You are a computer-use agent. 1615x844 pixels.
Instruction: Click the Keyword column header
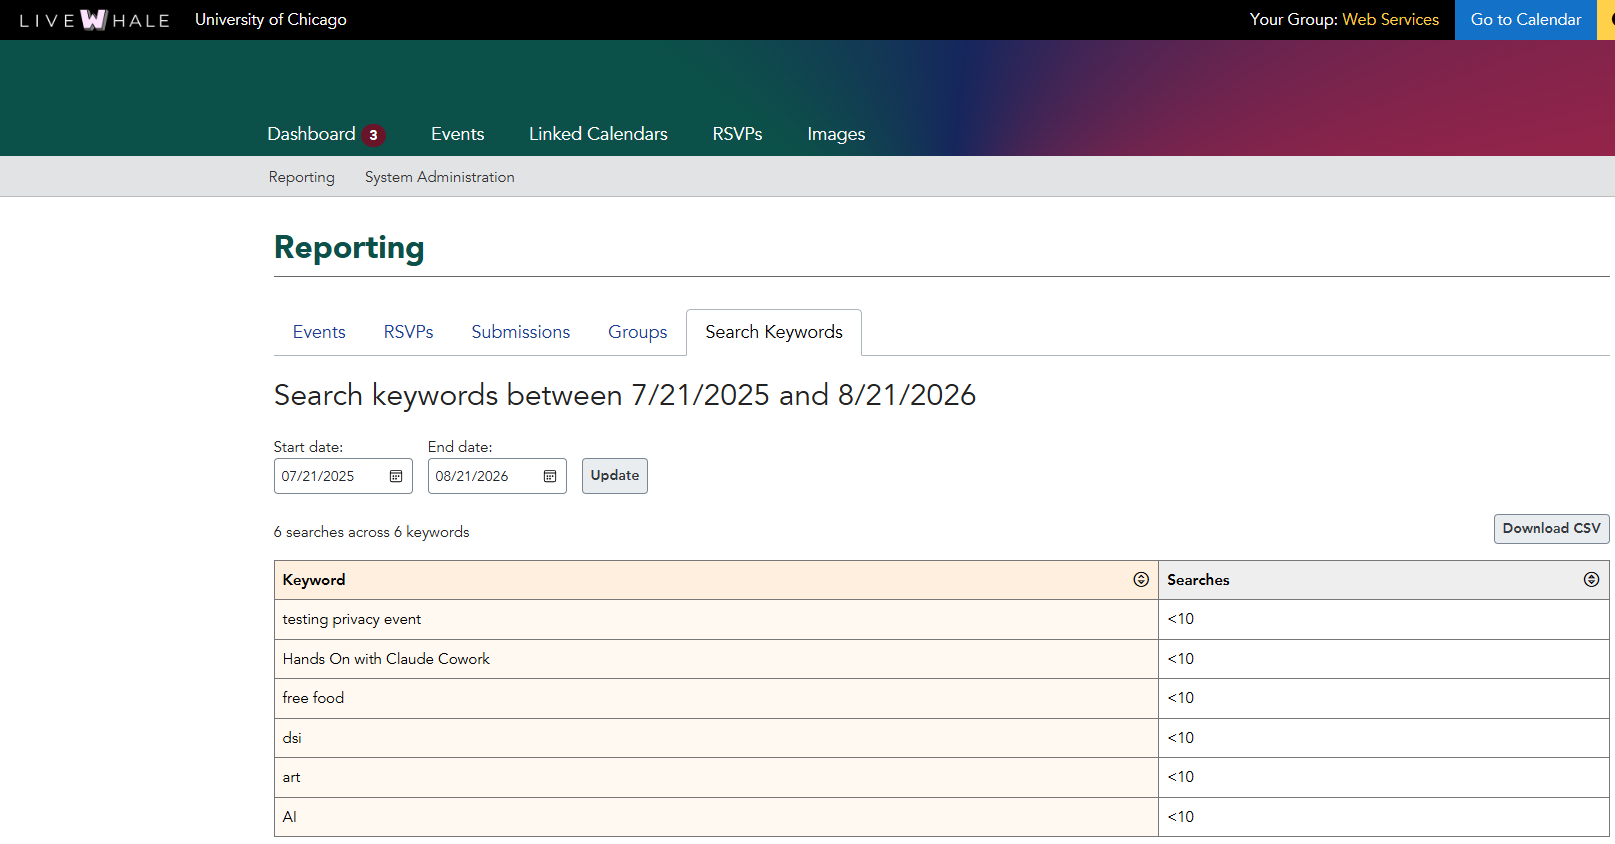716,580
